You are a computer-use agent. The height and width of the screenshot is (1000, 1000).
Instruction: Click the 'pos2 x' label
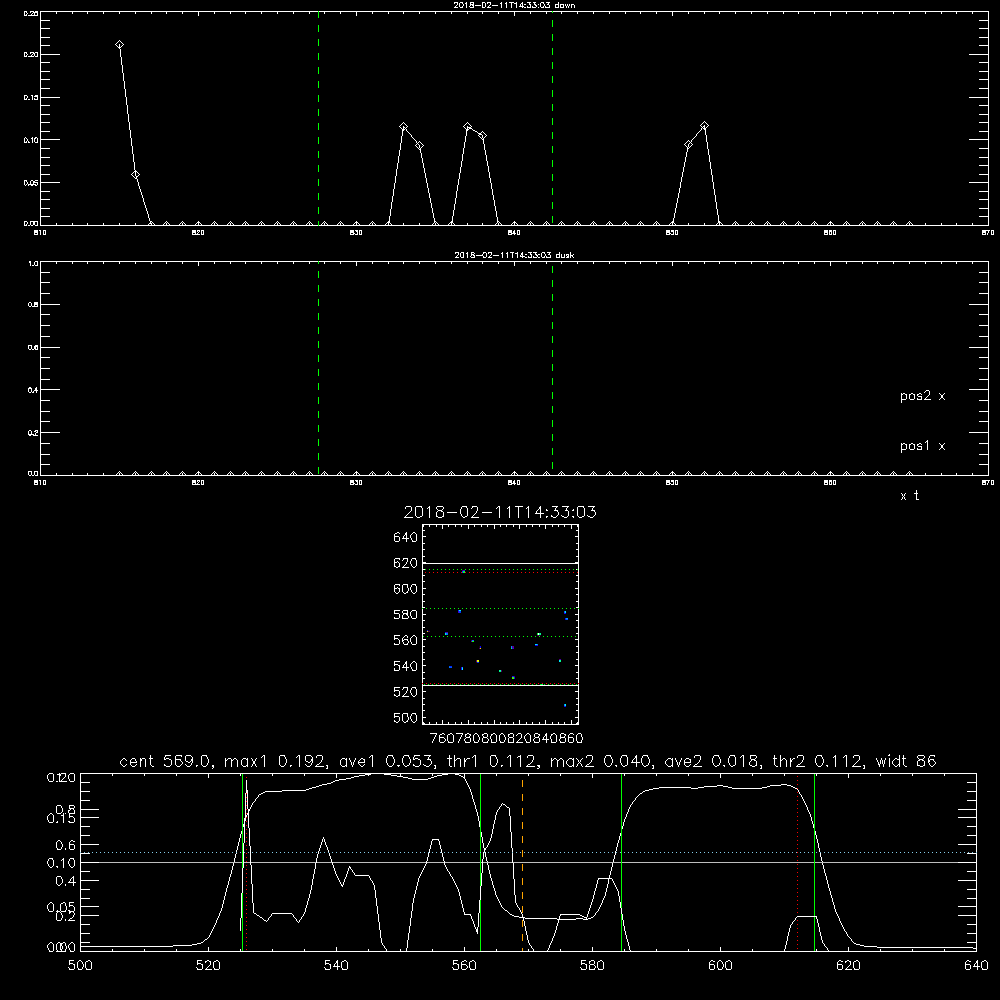[x=922, y=396]
